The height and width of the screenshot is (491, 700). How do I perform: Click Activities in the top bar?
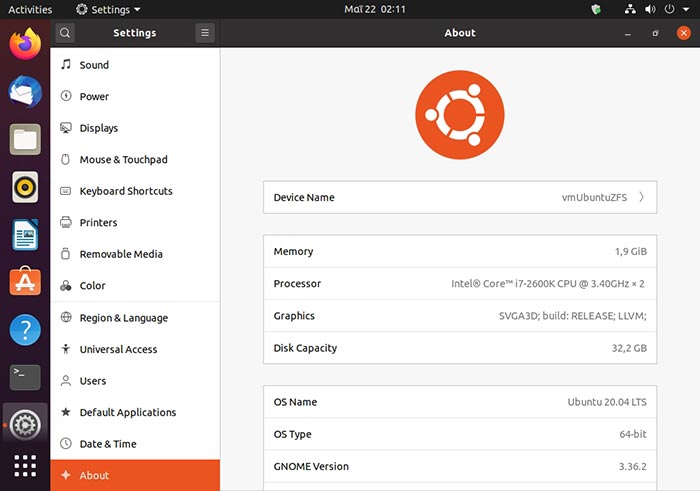click(30, 9)
